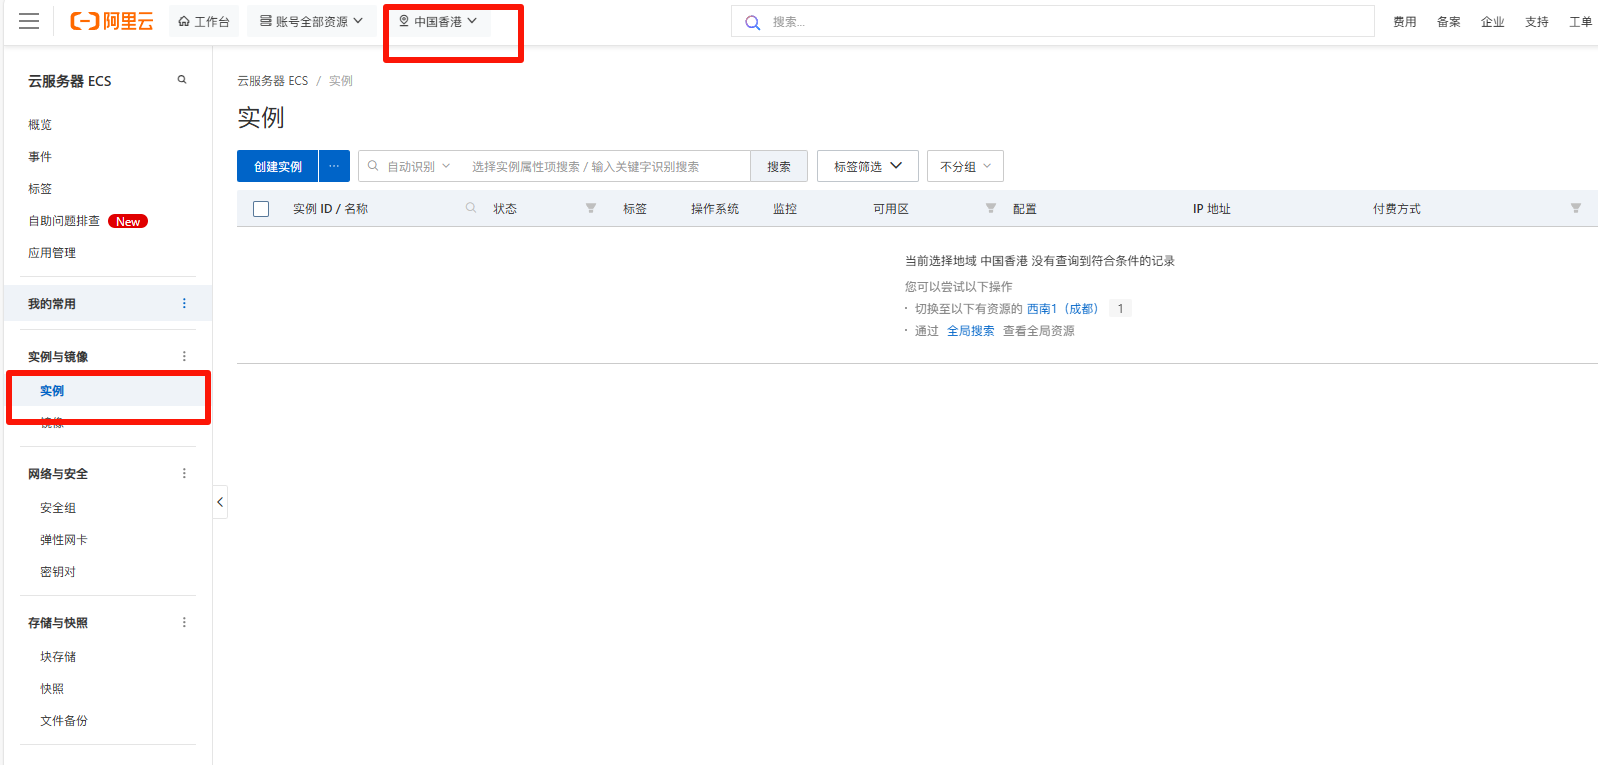Open the 自动识别 search type dropdown
The height and width of the screenshot is (765, 1598).
[x=419, y=166]
